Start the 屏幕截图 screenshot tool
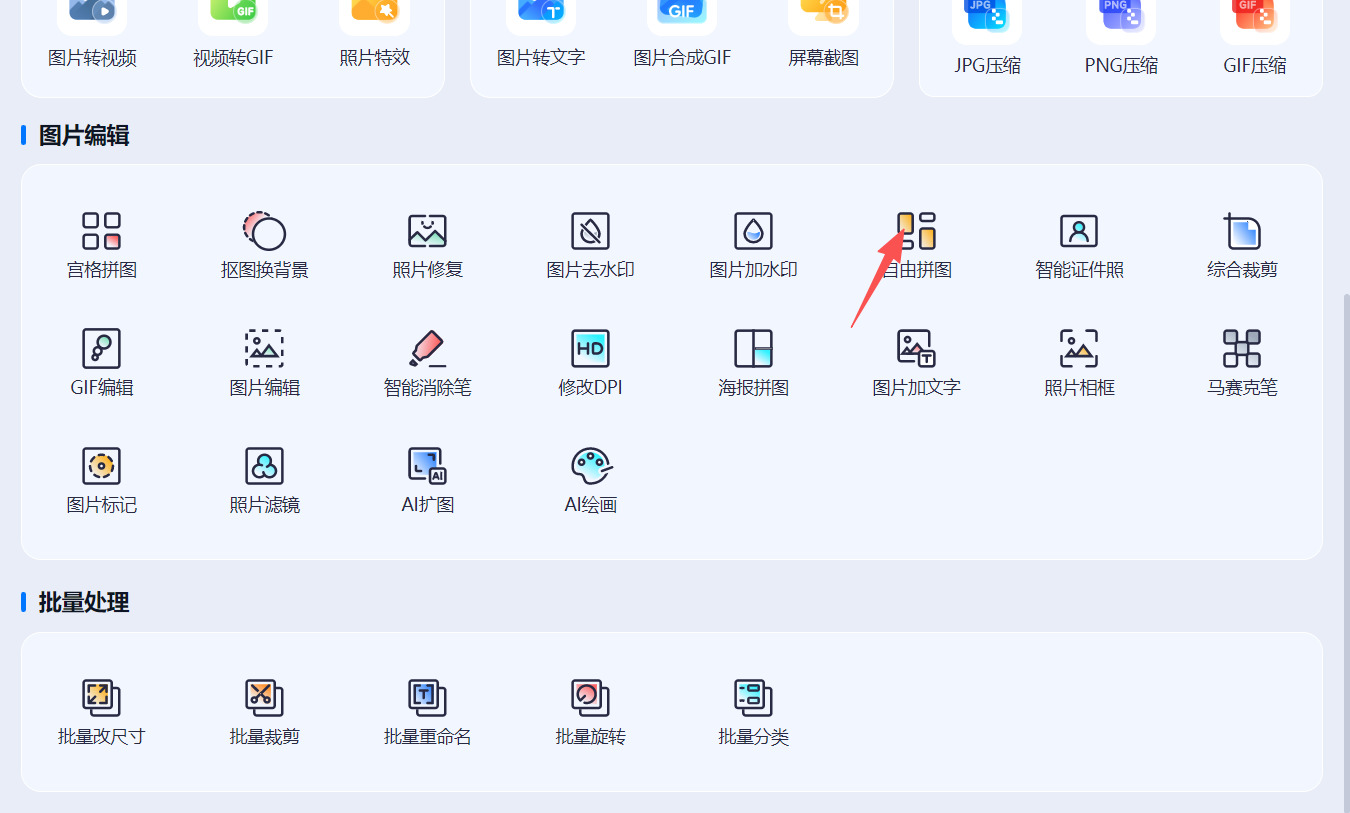This screenshot has height=813, width=1350. tap(823, 35)
